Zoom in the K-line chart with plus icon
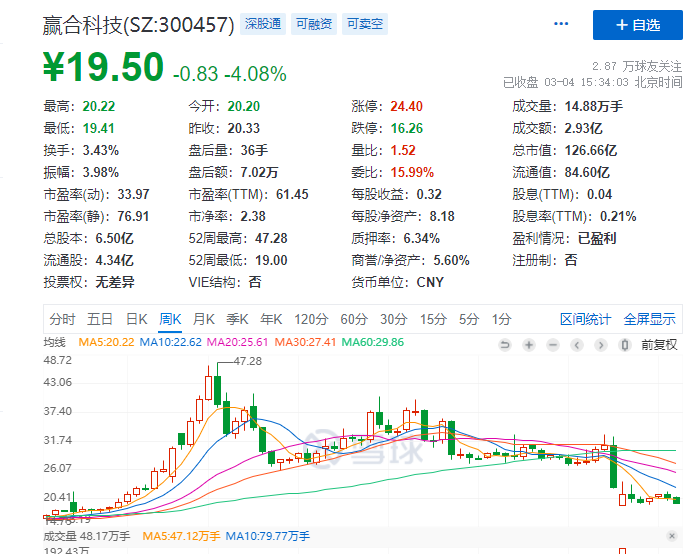The width and height of the screenshot is (698, 554). tap(527, 344)
